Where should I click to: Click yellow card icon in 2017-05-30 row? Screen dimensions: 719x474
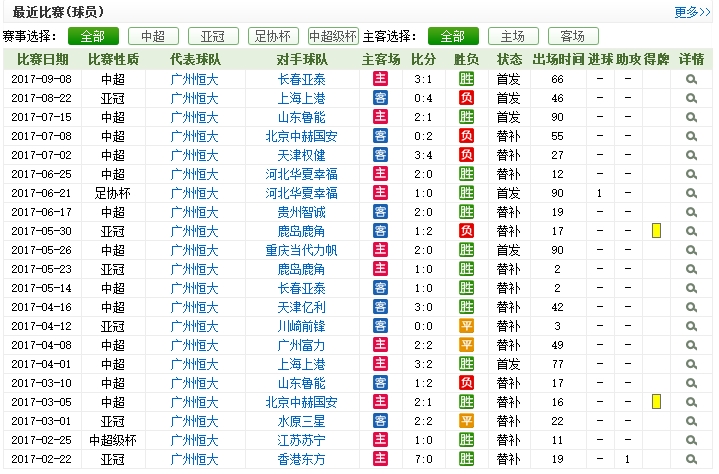[x=656, y=231]
